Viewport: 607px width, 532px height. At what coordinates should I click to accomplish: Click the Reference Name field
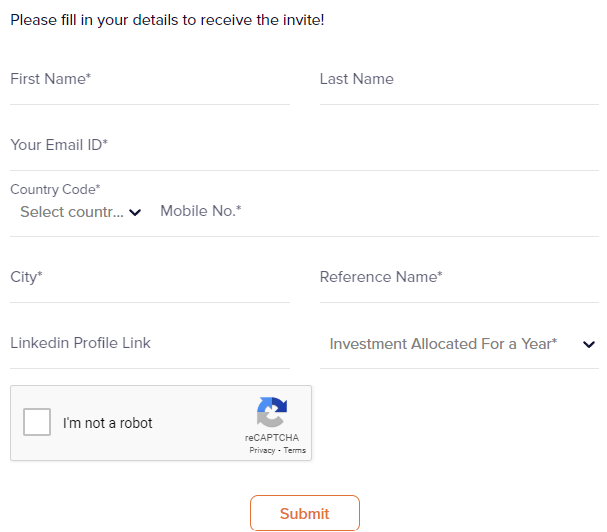click(x=458, y=277)
